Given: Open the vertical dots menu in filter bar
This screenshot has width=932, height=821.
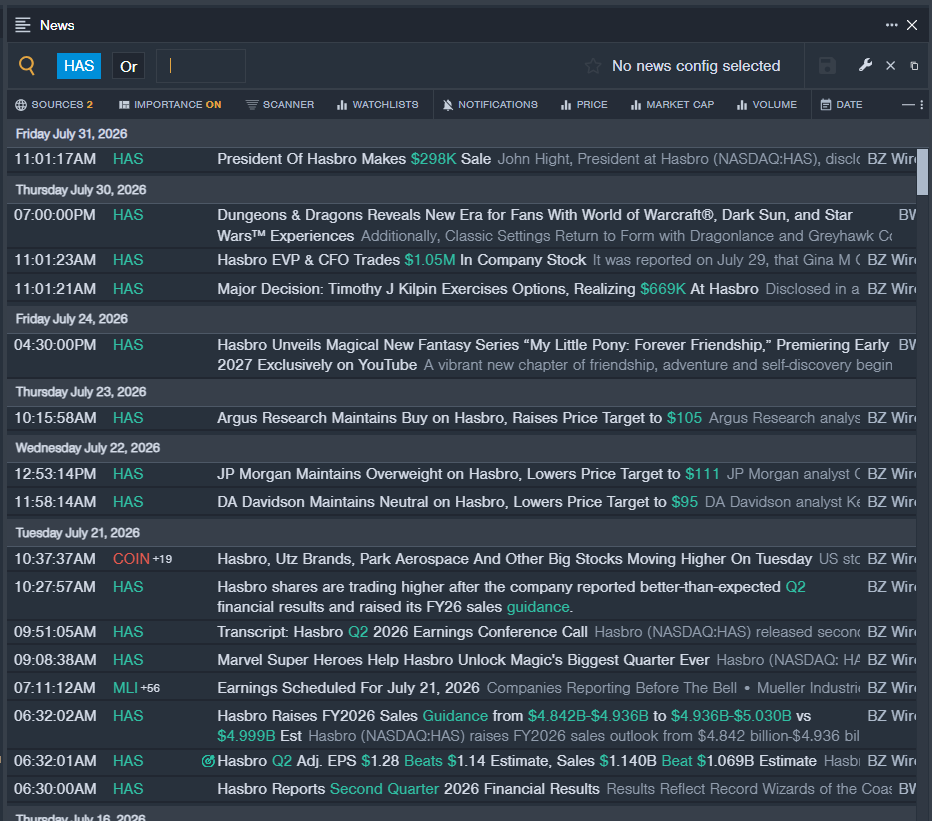Looking at the screenshot, I should [x=921, y=105].
